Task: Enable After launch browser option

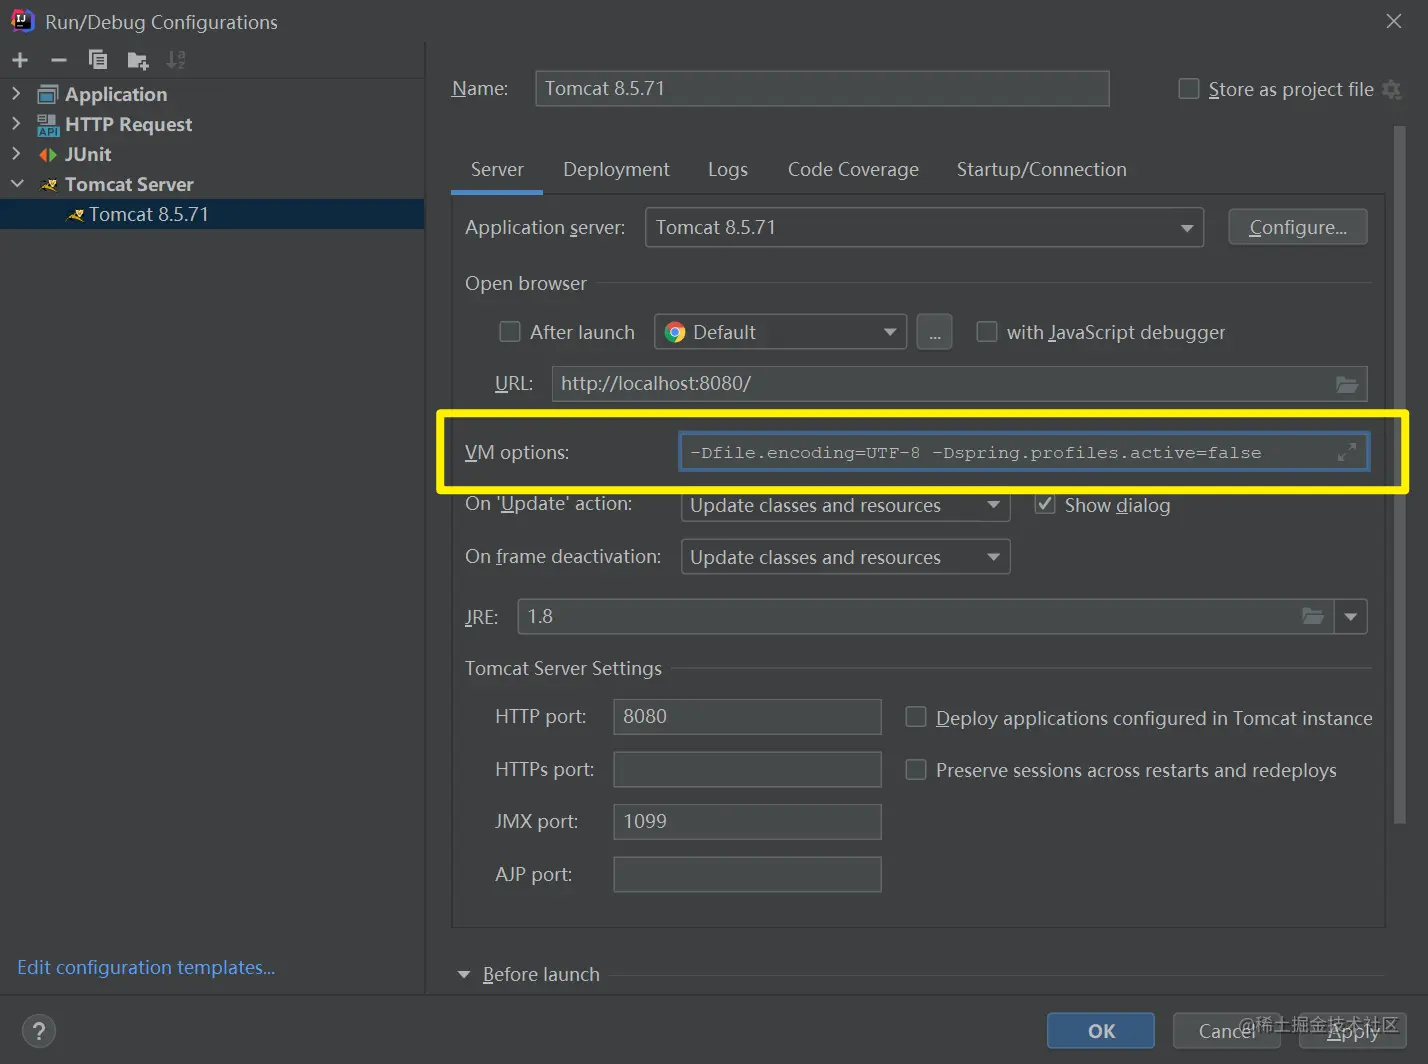Action: pyautogui.click(x=510, y=332)
